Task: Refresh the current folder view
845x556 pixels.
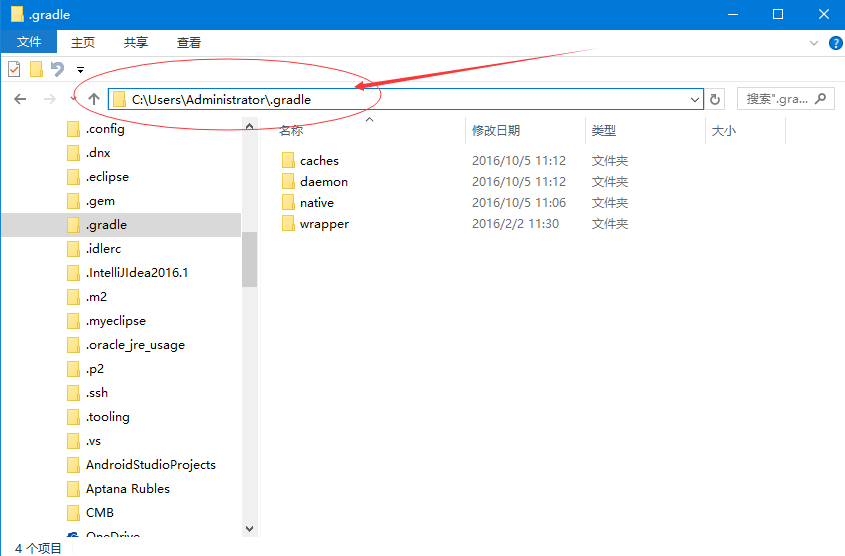Action: click(715, 99)
